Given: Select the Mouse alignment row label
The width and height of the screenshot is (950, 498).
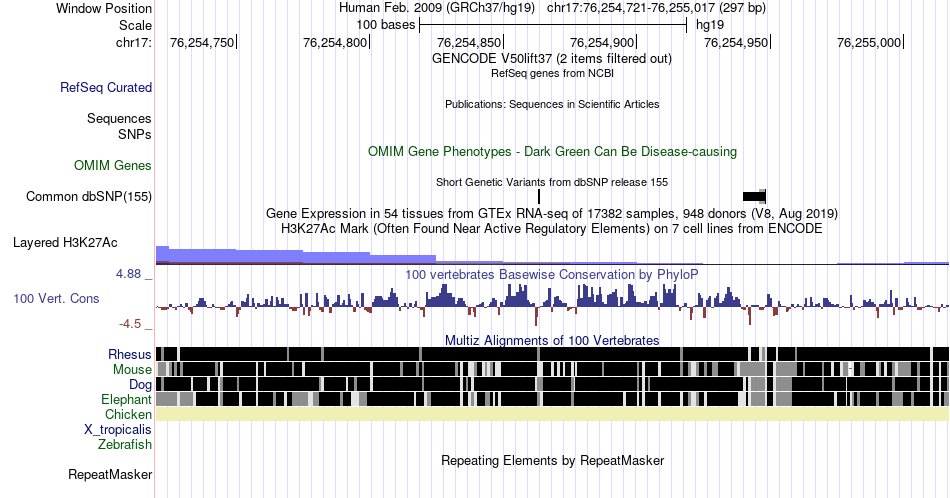Looking at the screenshot, I should pyautogui.click(x=132, y=370).
